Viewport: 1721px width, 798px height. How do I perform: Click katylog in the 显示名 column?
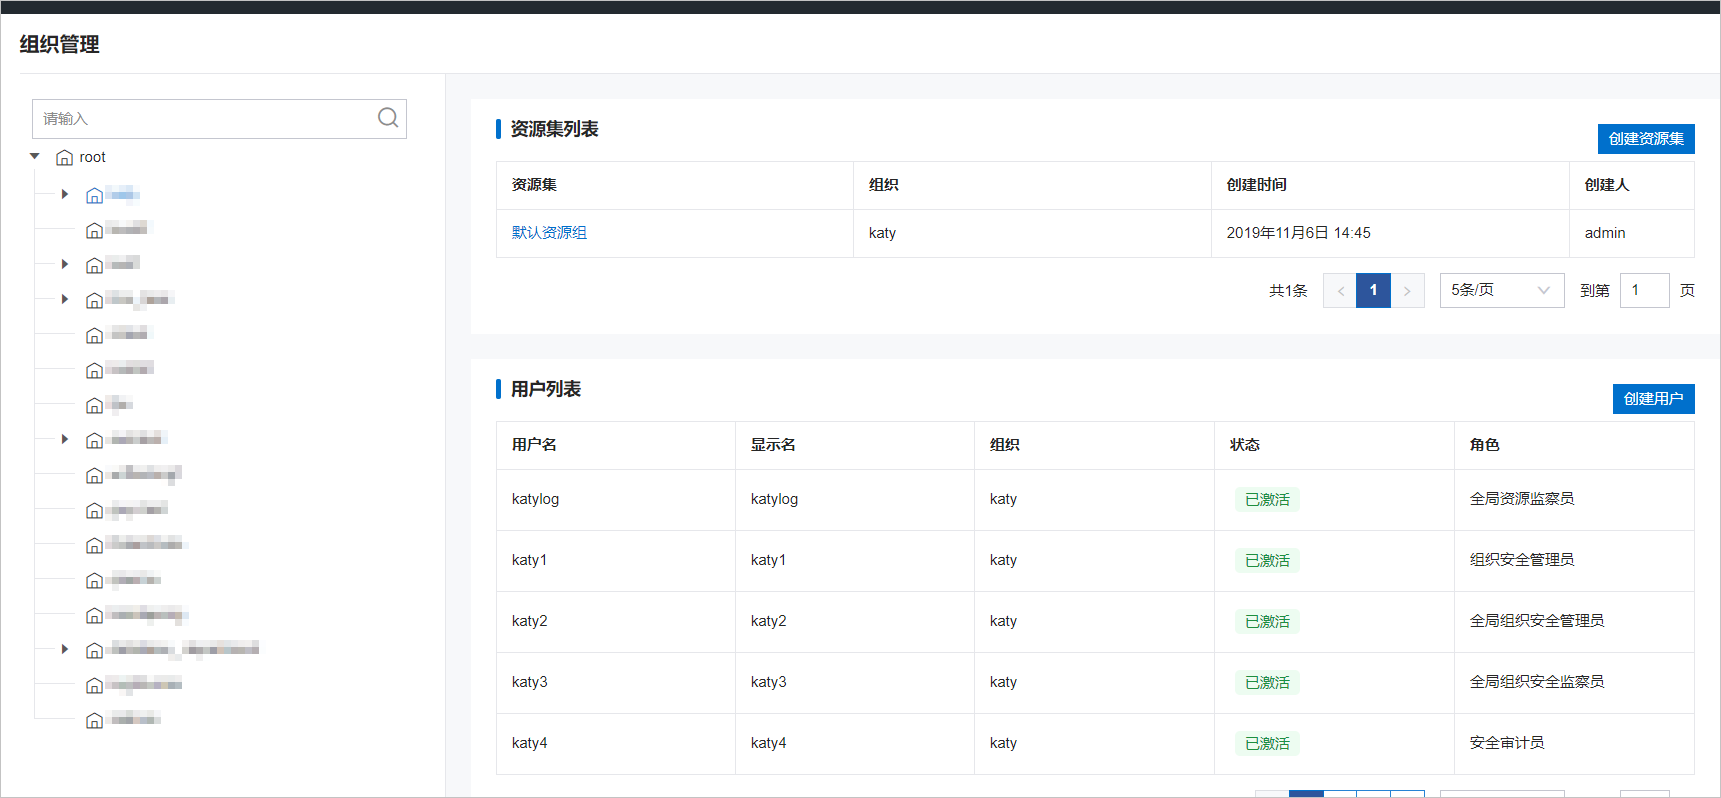coord(774,499)
